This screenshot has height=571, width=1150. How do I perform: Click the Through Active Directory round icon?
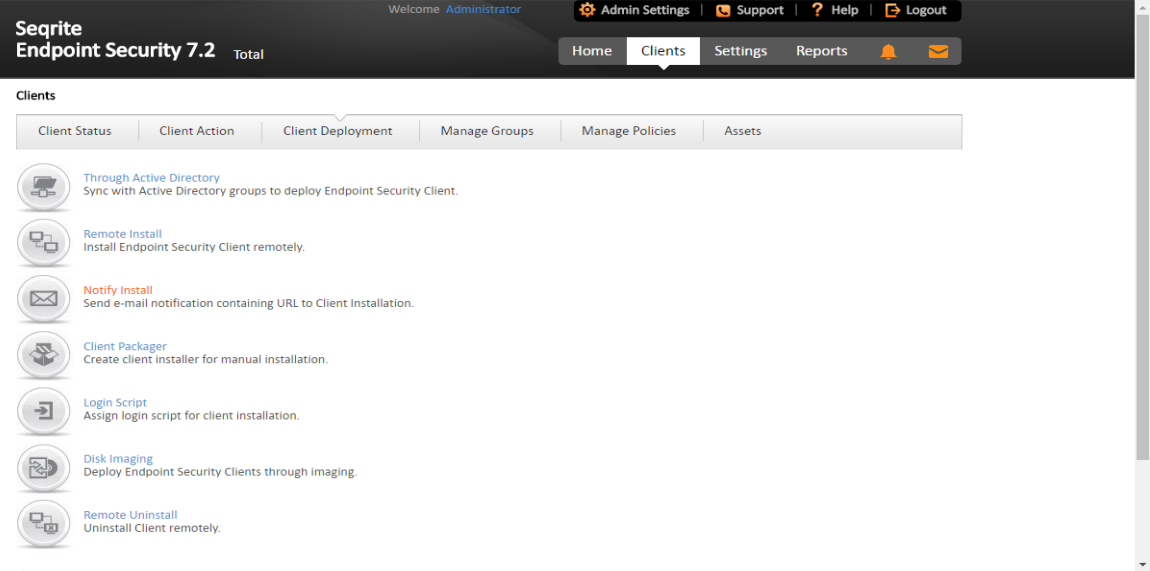pyautogui.click(x=44, y=188)
